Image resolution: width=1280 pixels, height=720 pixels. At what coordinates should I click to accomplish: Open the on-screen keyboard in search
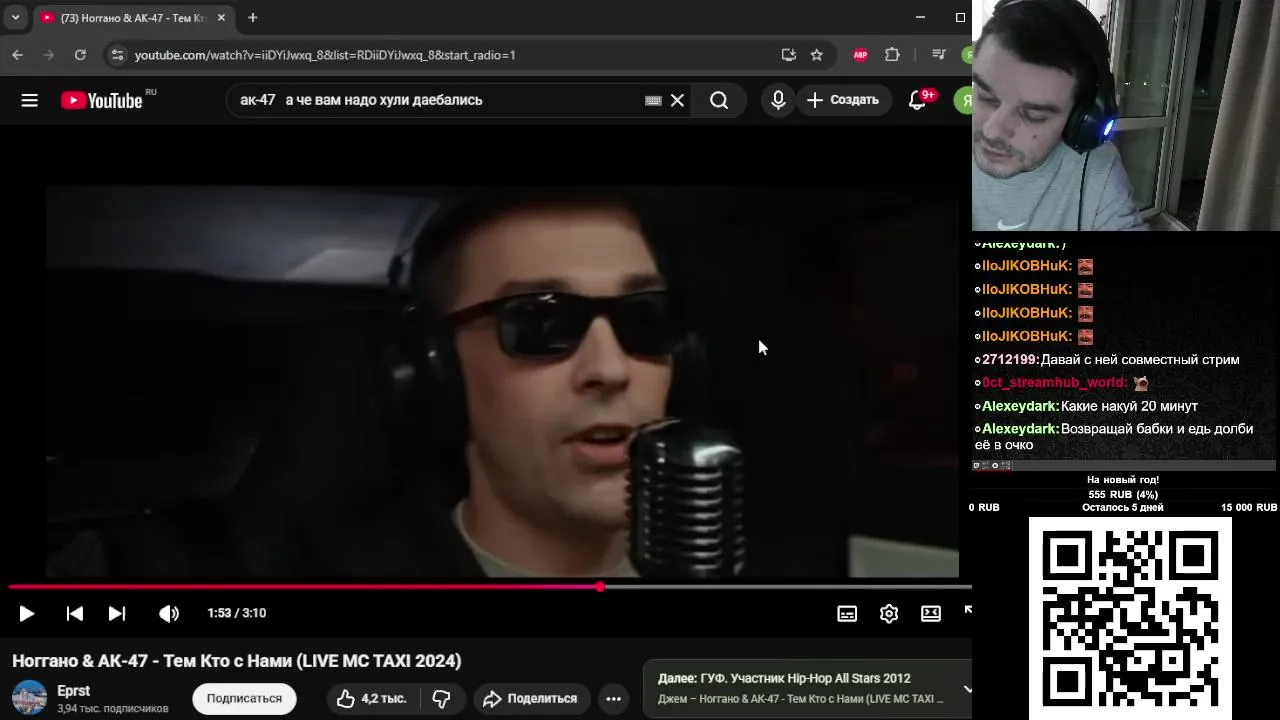(x=653, y=100)
